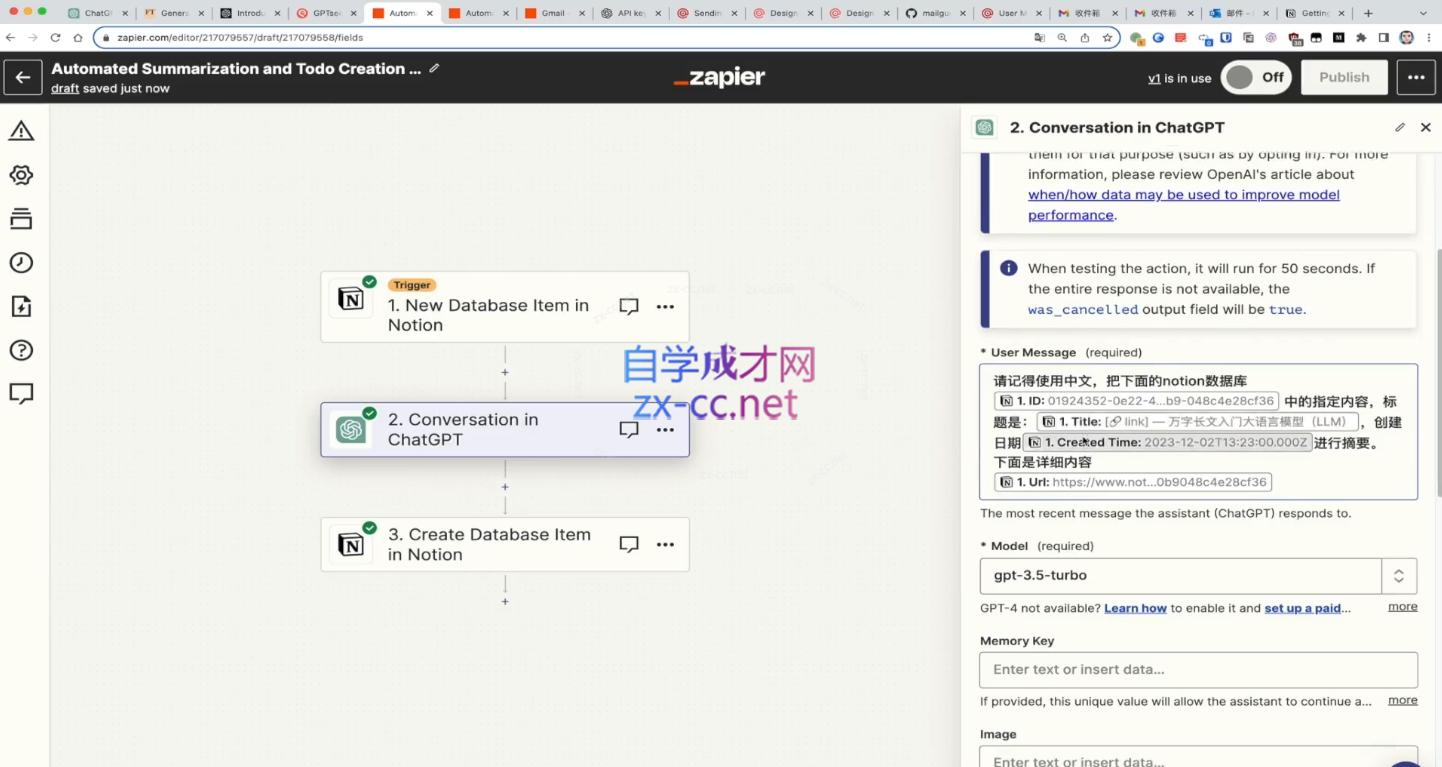Open more options for step 1 Notion trigger
The height and width of the screenshot is (767, 1442).
pos(665,307)
